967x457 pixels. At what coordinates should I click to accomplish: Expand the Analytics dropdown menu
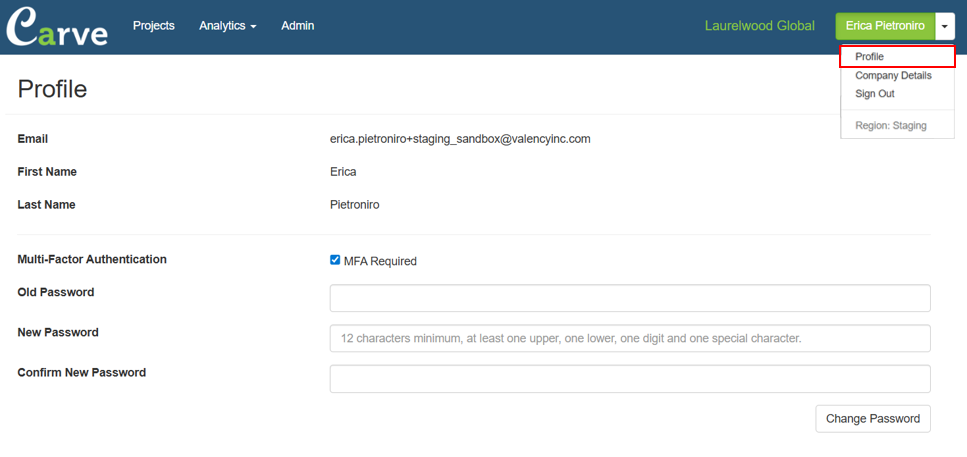(x=228, y=26)
